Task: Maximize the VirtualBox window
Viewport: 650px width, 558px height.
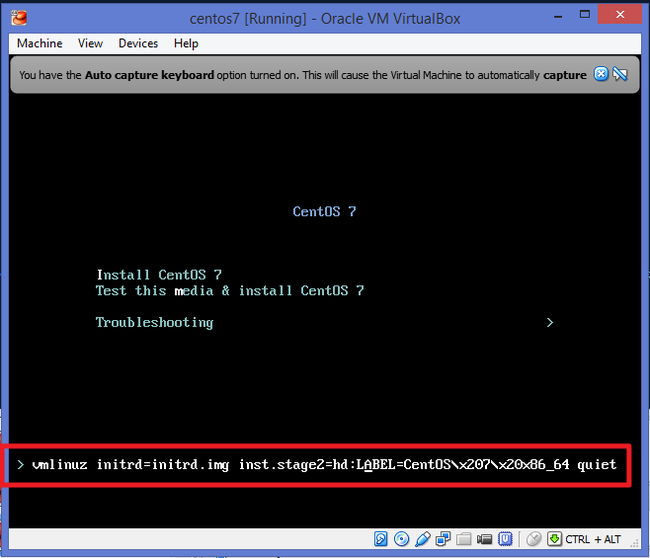Action: click(585, 15)
